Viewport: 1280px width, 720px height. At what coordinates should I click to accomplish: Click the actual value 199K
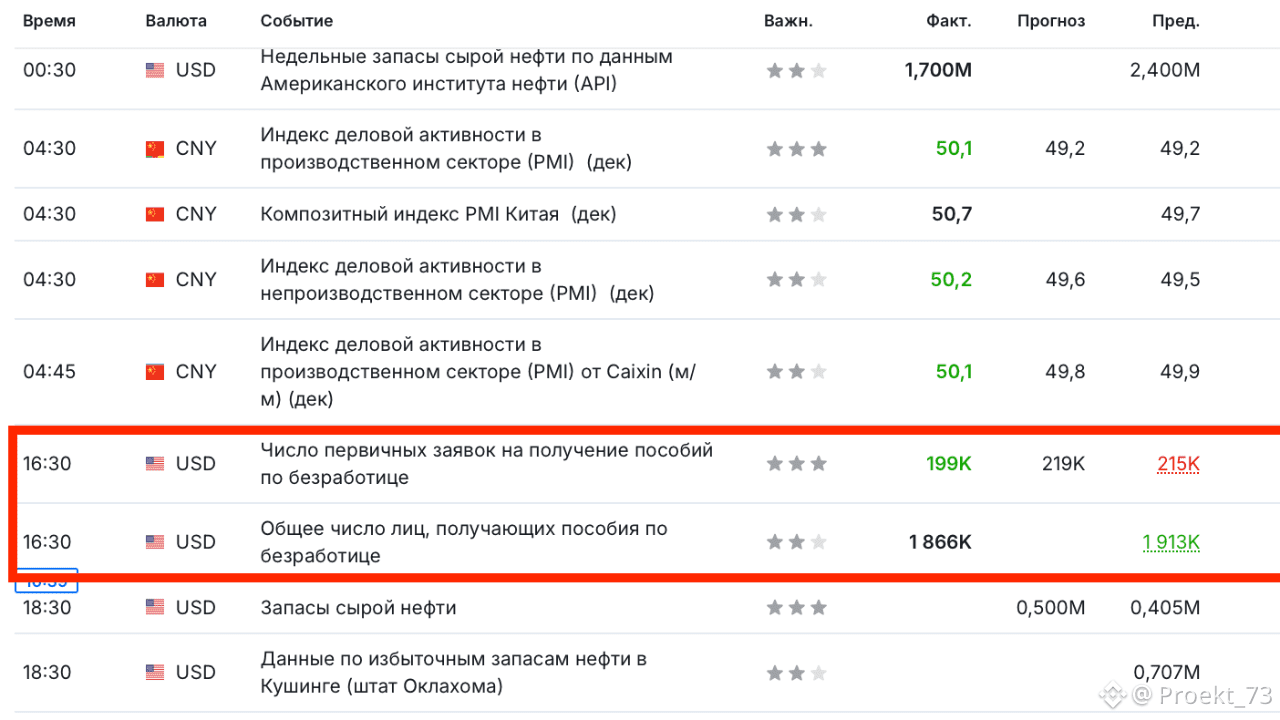(x=949, y=464)
